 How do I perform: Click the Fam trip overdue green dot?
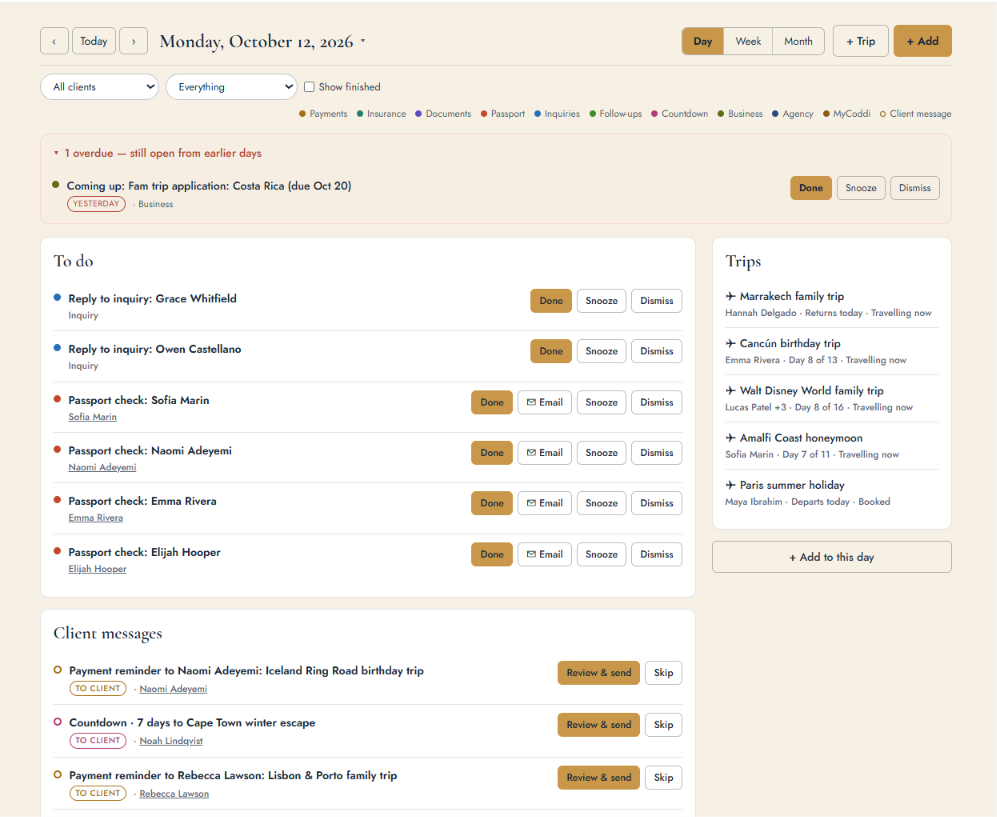(x=56, y=185)
